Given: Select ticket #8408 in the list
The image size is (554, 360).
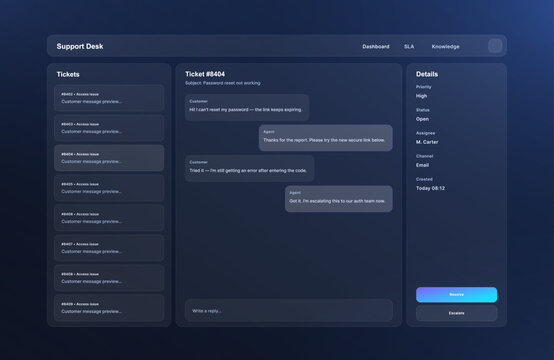Looking at the screenshot, I should (109, 278).
